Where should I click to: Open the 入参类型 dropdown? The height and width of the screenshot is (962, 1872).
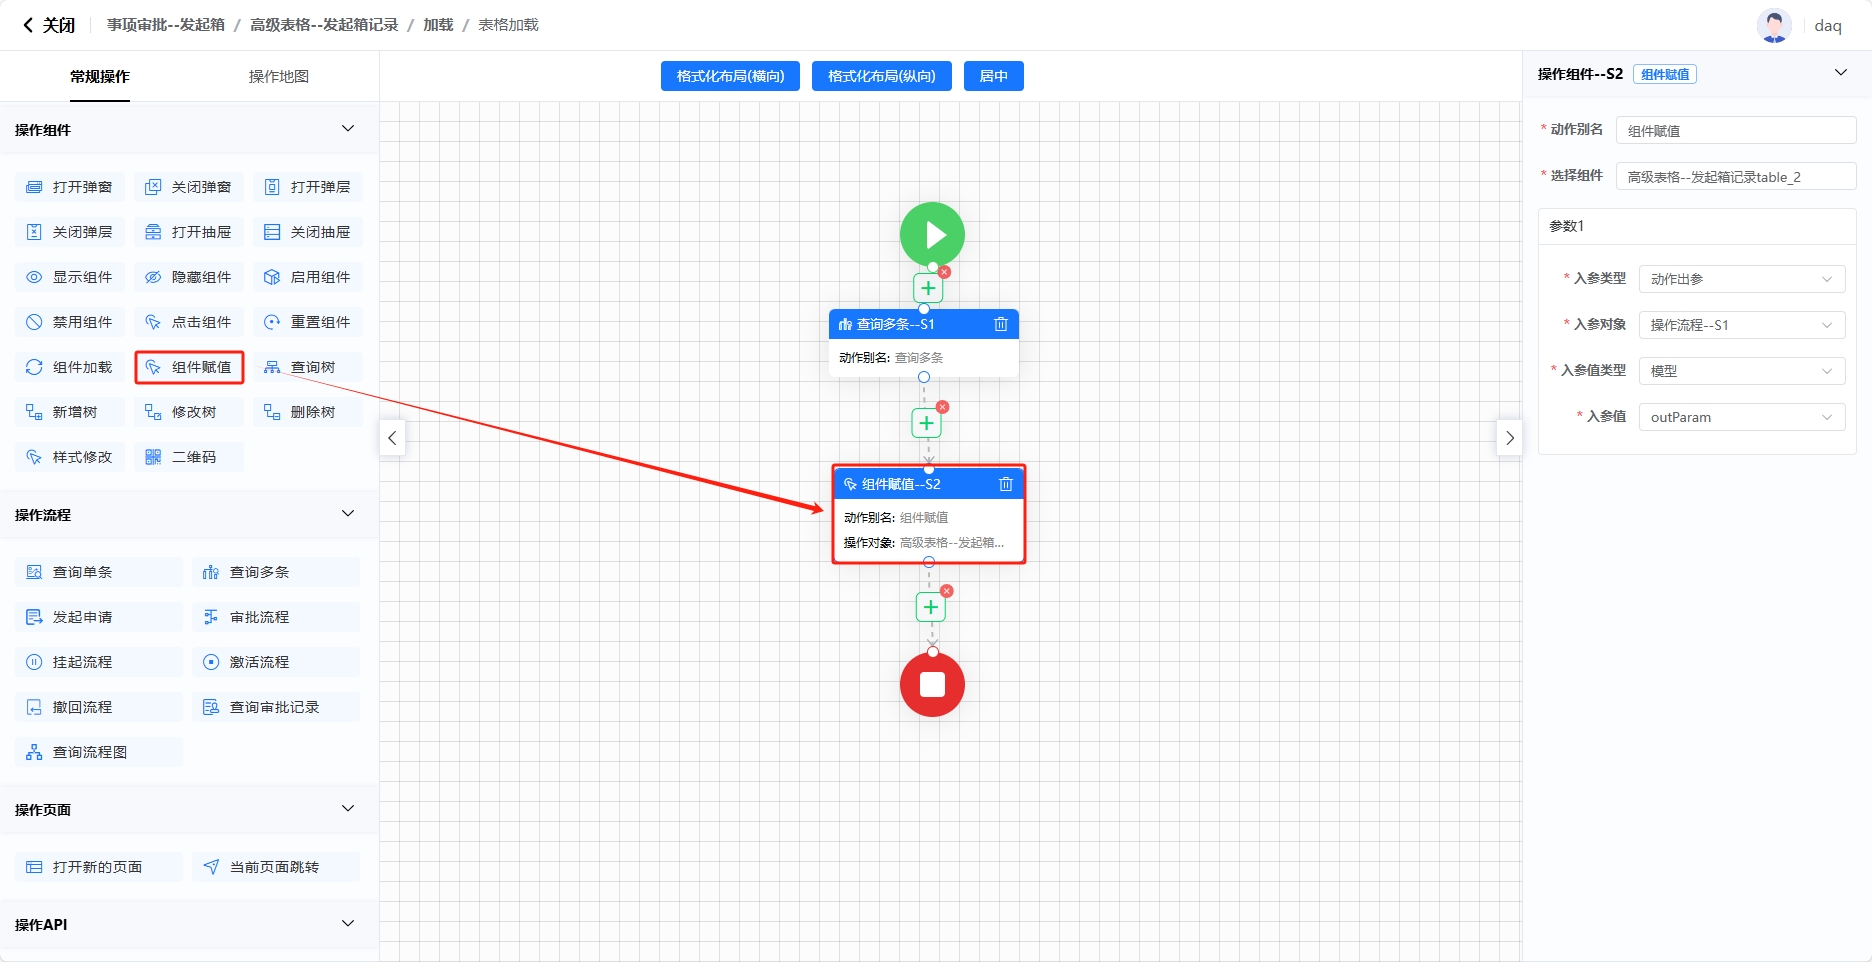tap(1741, 279)
